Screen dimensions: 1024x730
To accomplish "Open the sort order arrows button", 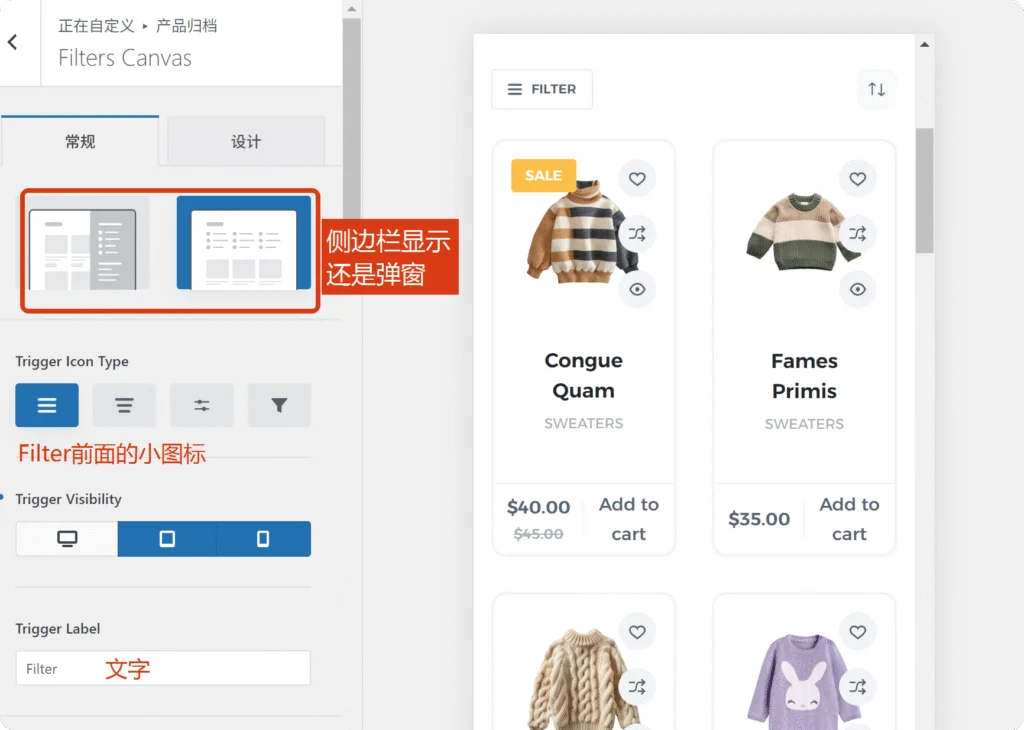I will coord(876,89).
